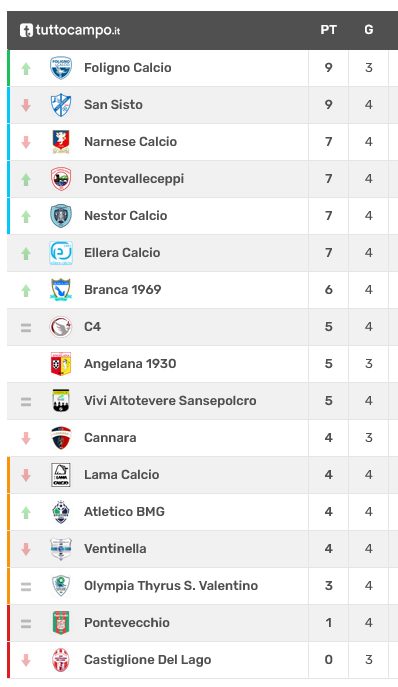Click the Foligno Calcio team crest
The height and width of the screenshot is (687, 398).
pyautogui.click(x=61, y=68)
